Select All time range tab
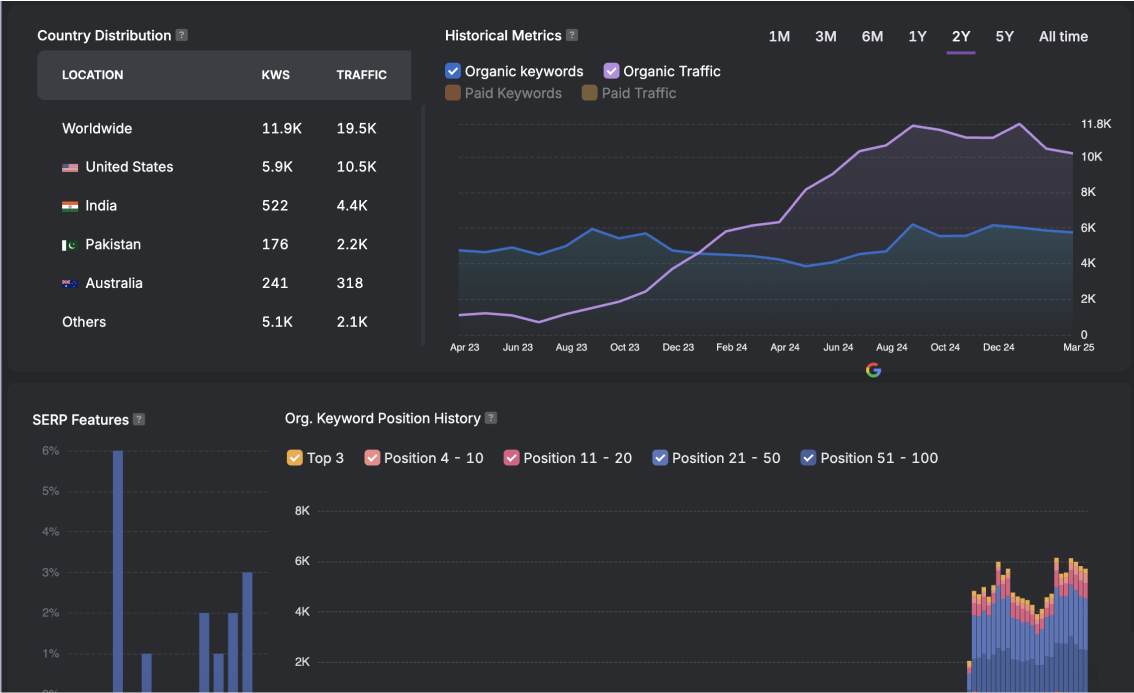The width and height of the screenshot is (1134, 693). (1063, 36)
